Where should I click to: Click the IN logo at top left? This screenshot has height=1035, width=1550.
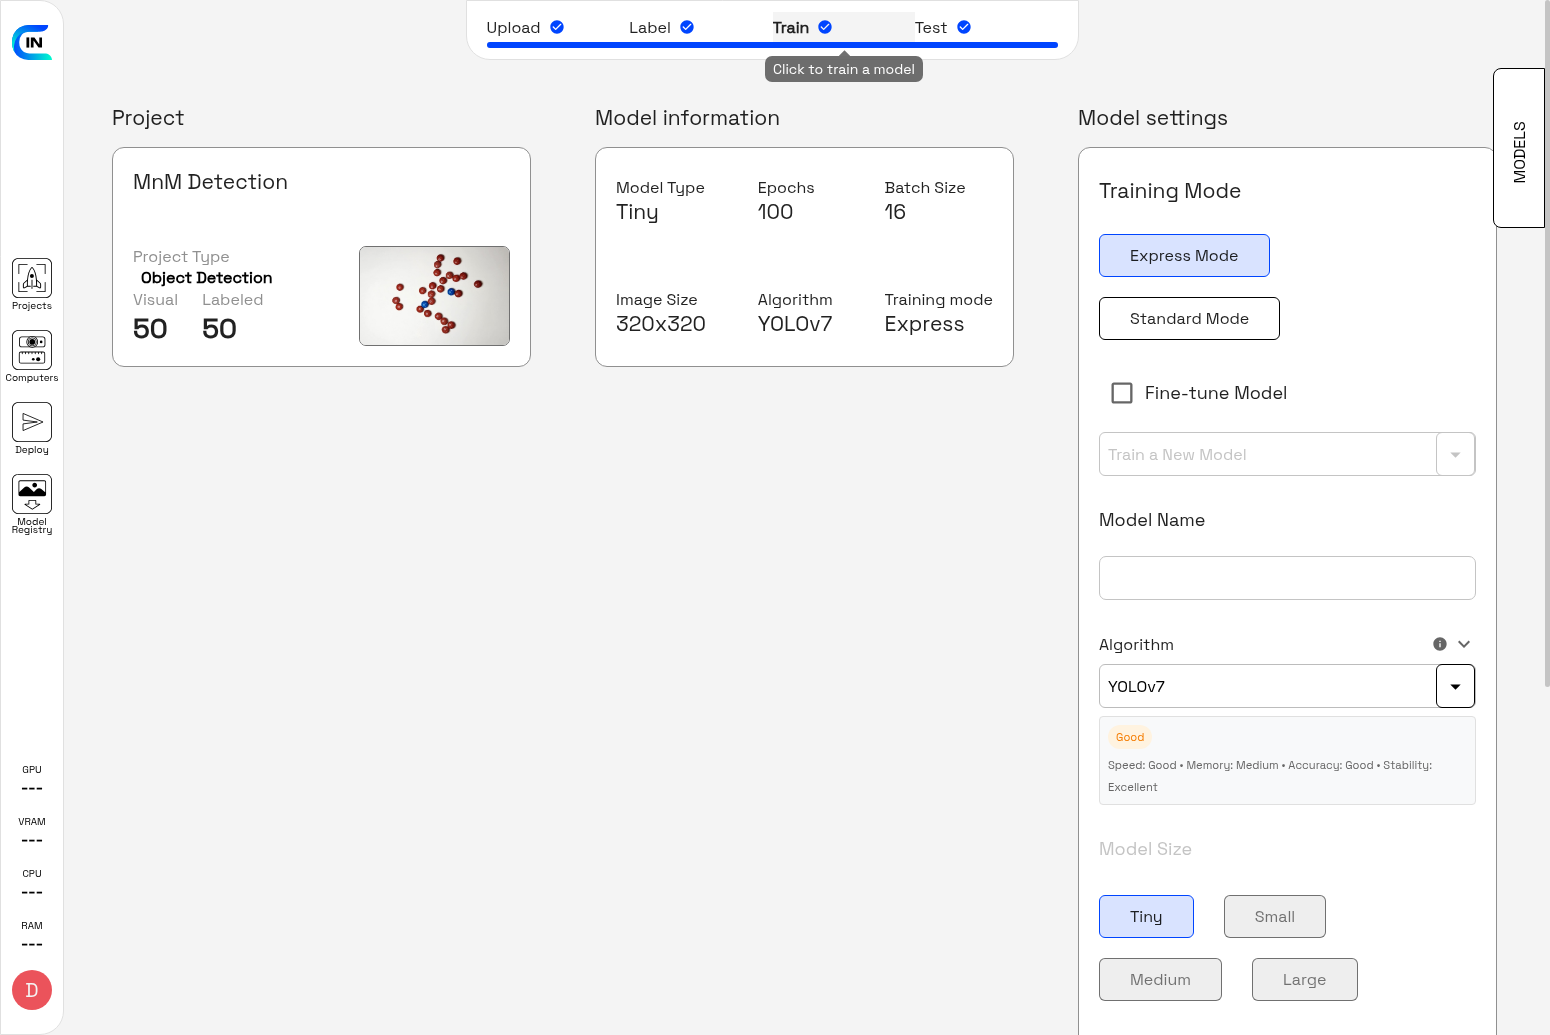(33, 42)
